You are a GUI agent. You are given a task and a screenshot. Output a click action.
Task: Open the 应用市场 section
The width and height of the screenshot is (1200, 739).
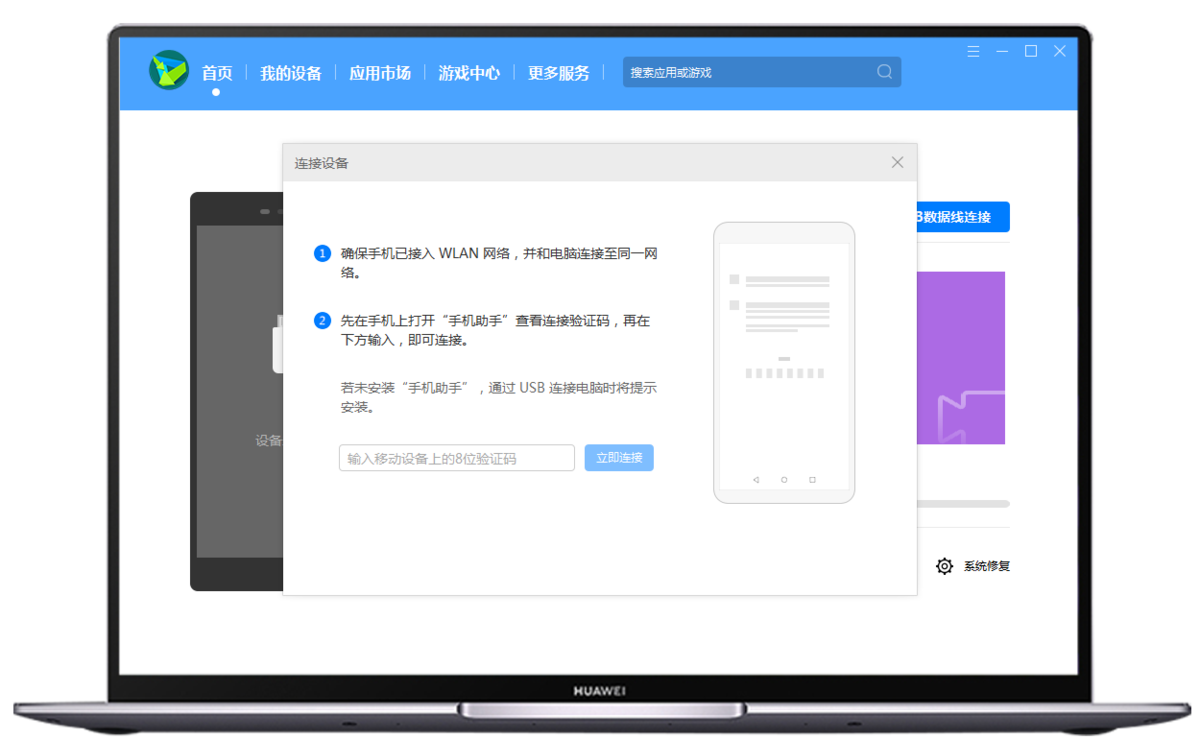pos(379,72)
